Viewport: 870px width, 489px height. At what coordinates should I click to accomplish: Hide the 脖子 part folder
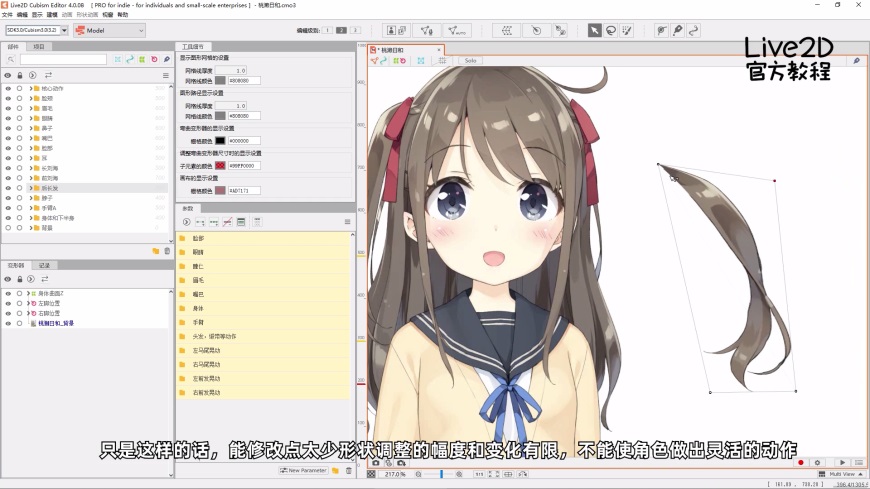(x=8, y=198)
